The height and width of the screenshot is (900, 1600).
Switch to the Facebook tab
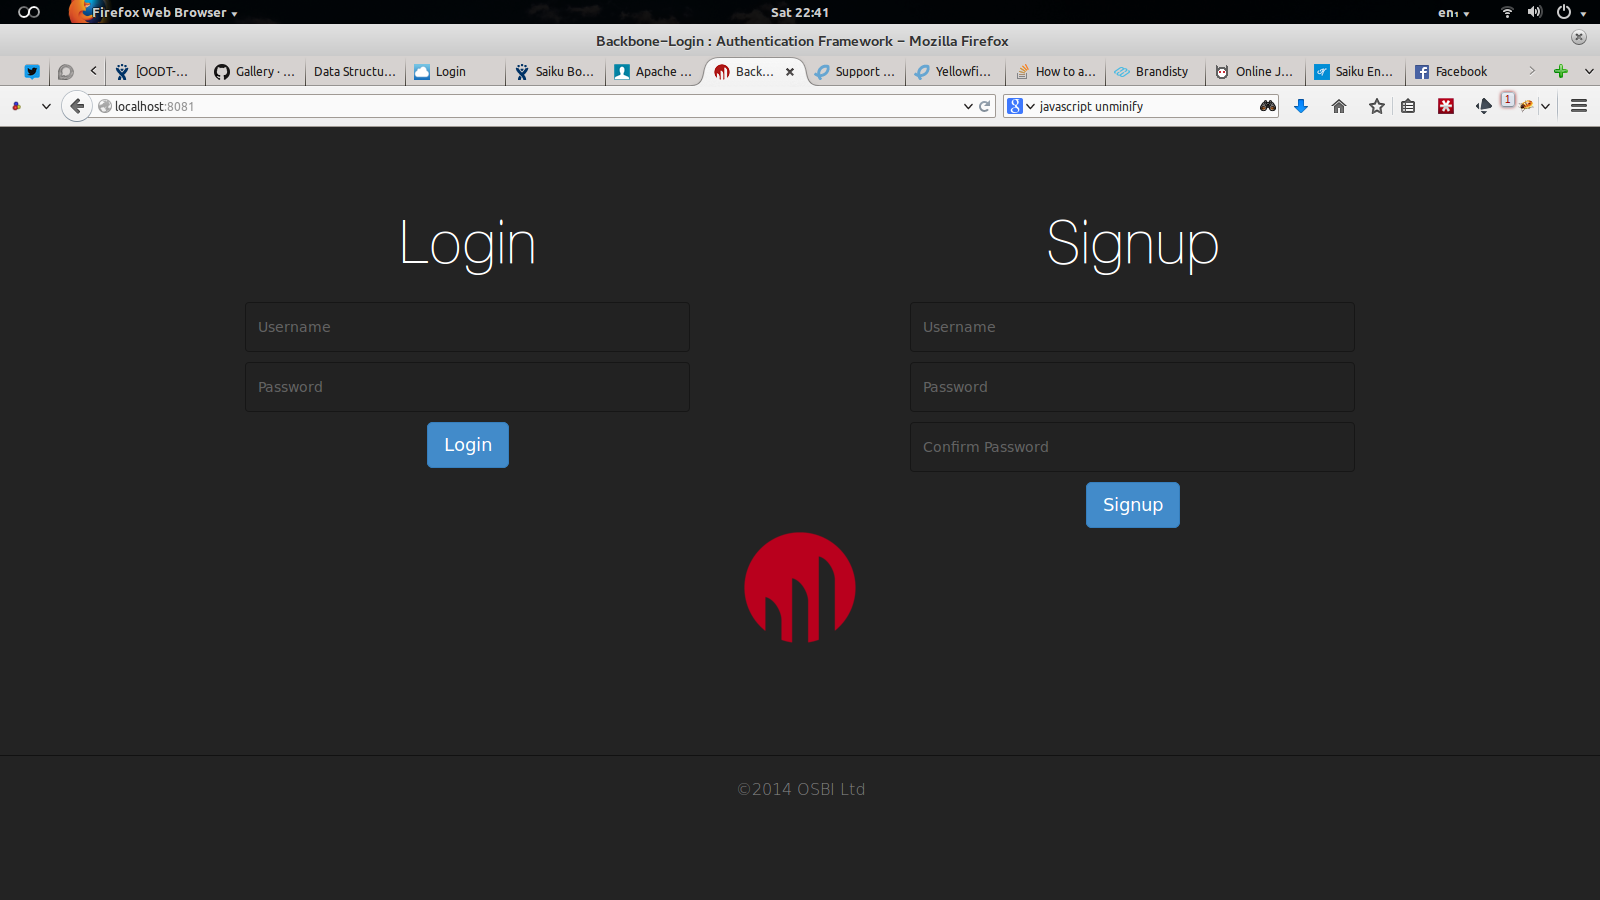click(1455, 72)
